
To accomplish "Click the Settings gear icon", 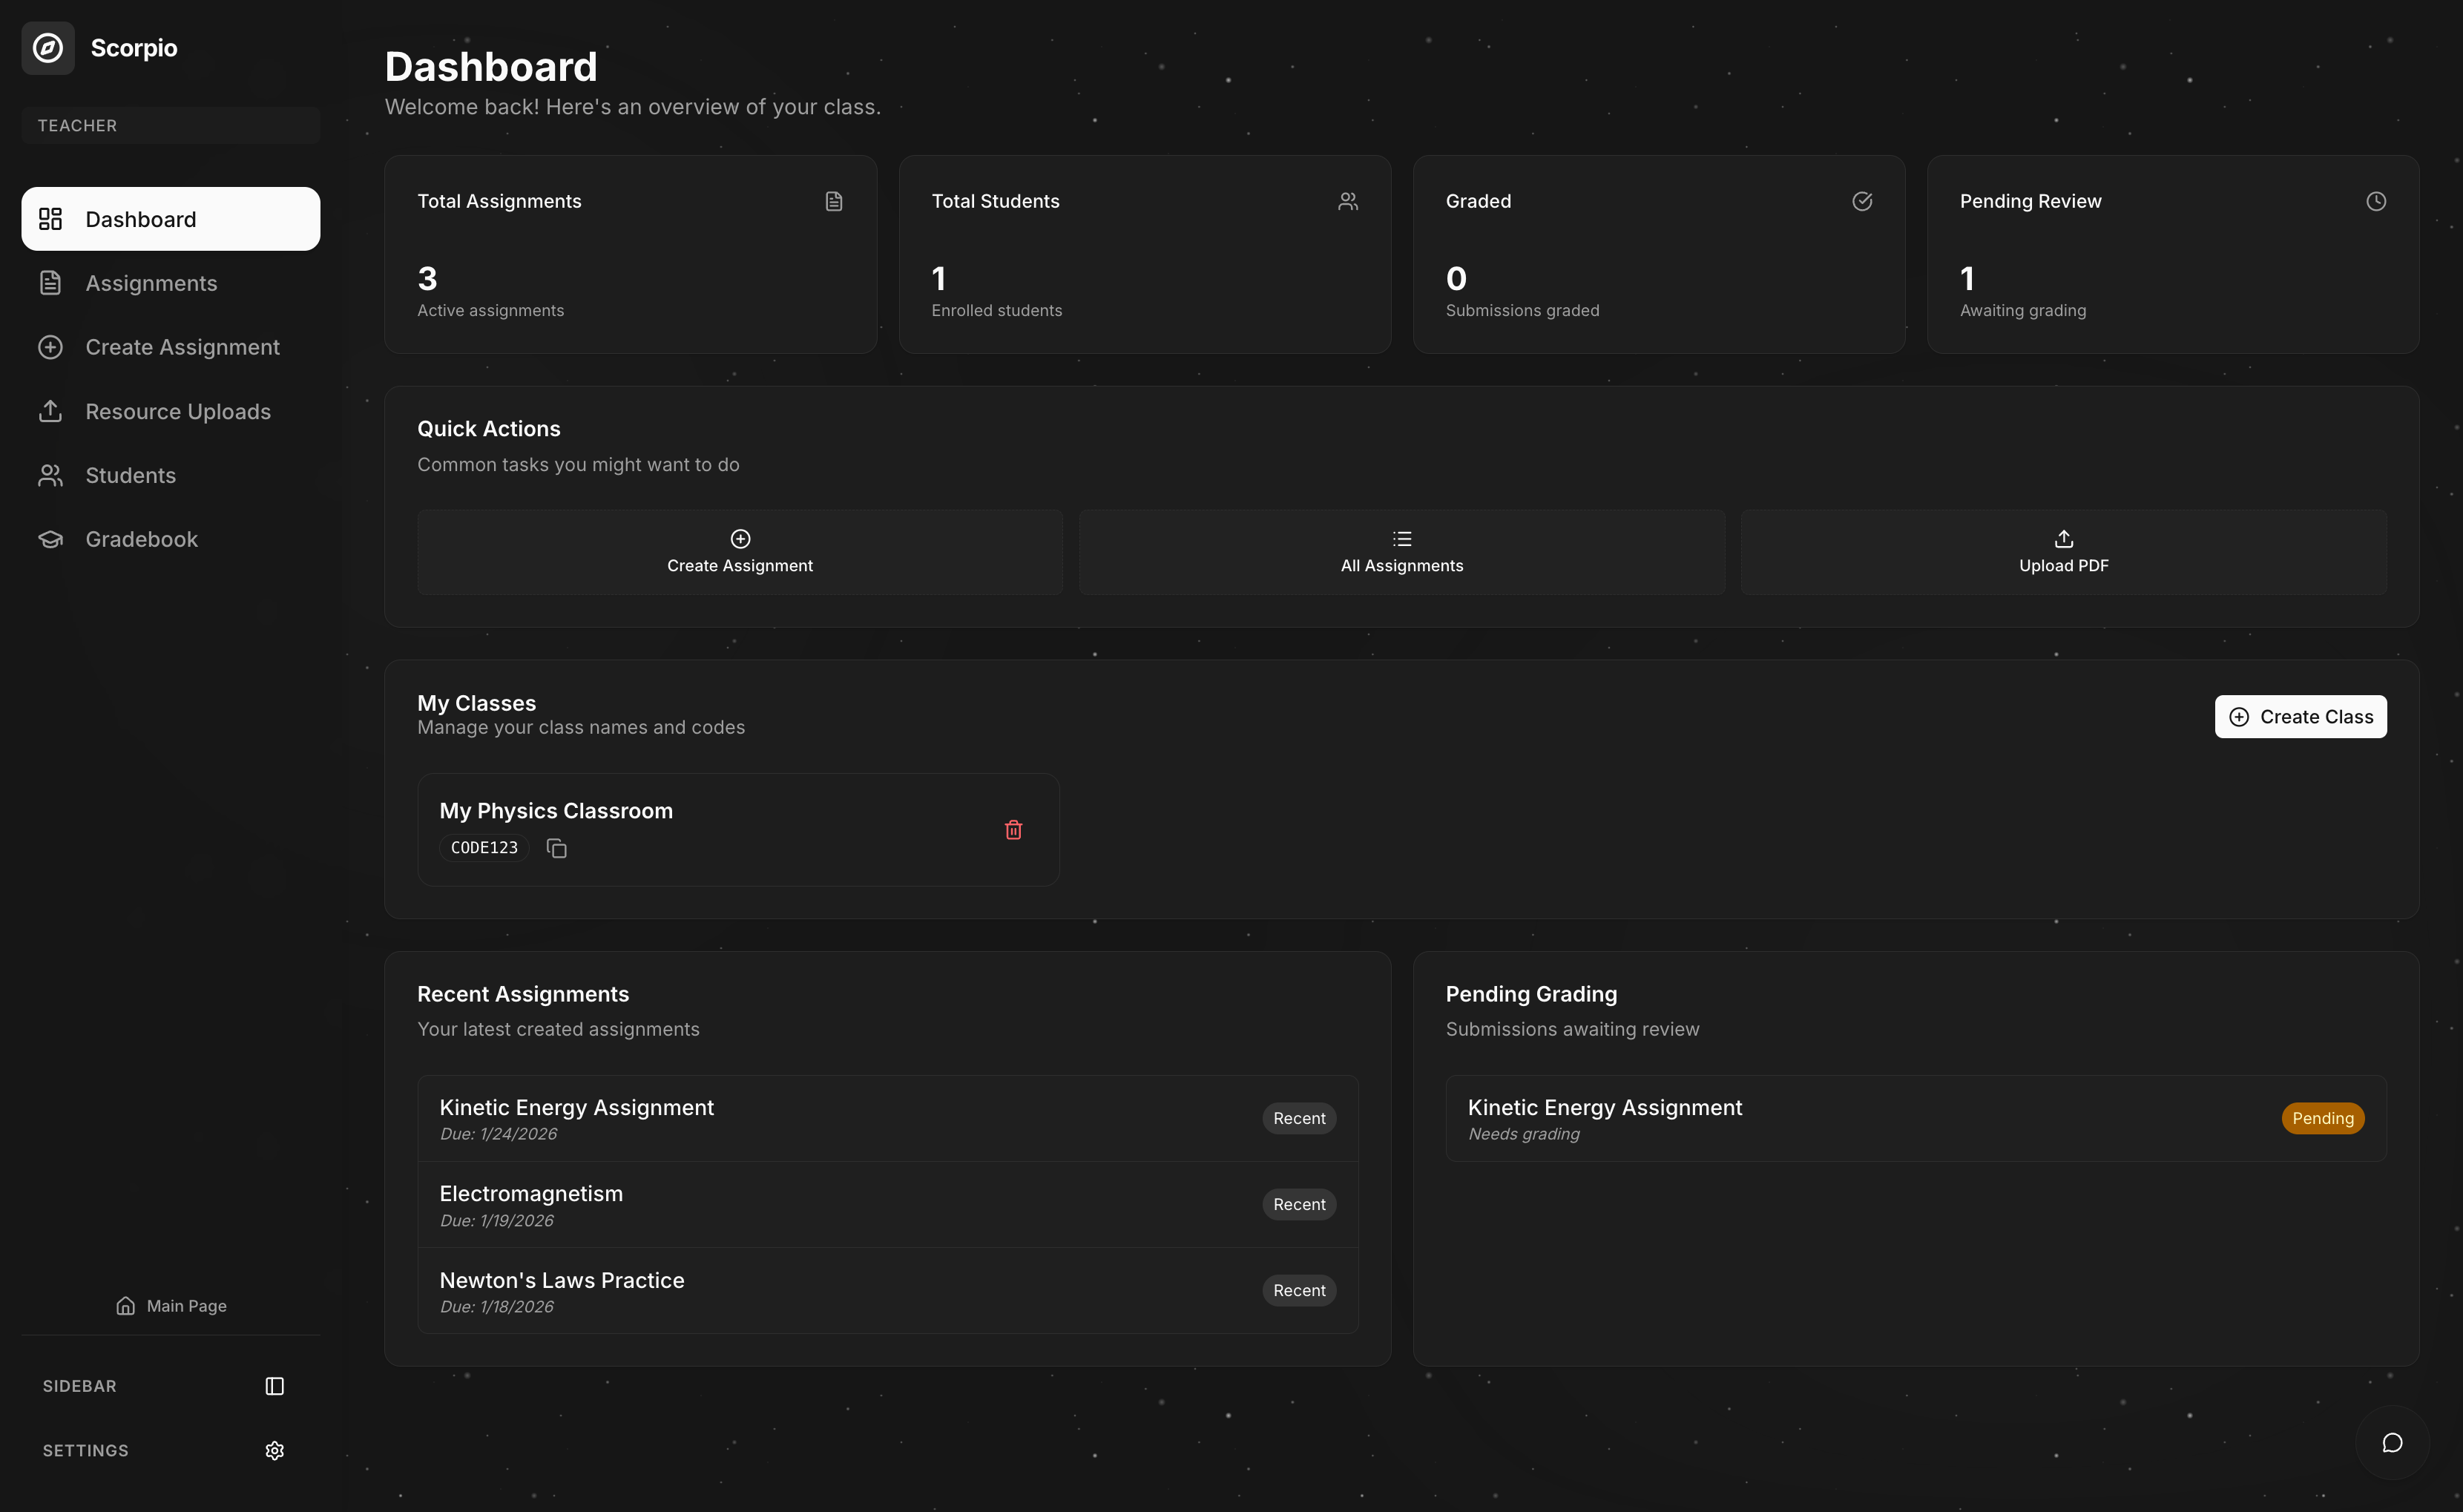I will pyautogui.click(x=275, y=1450).
